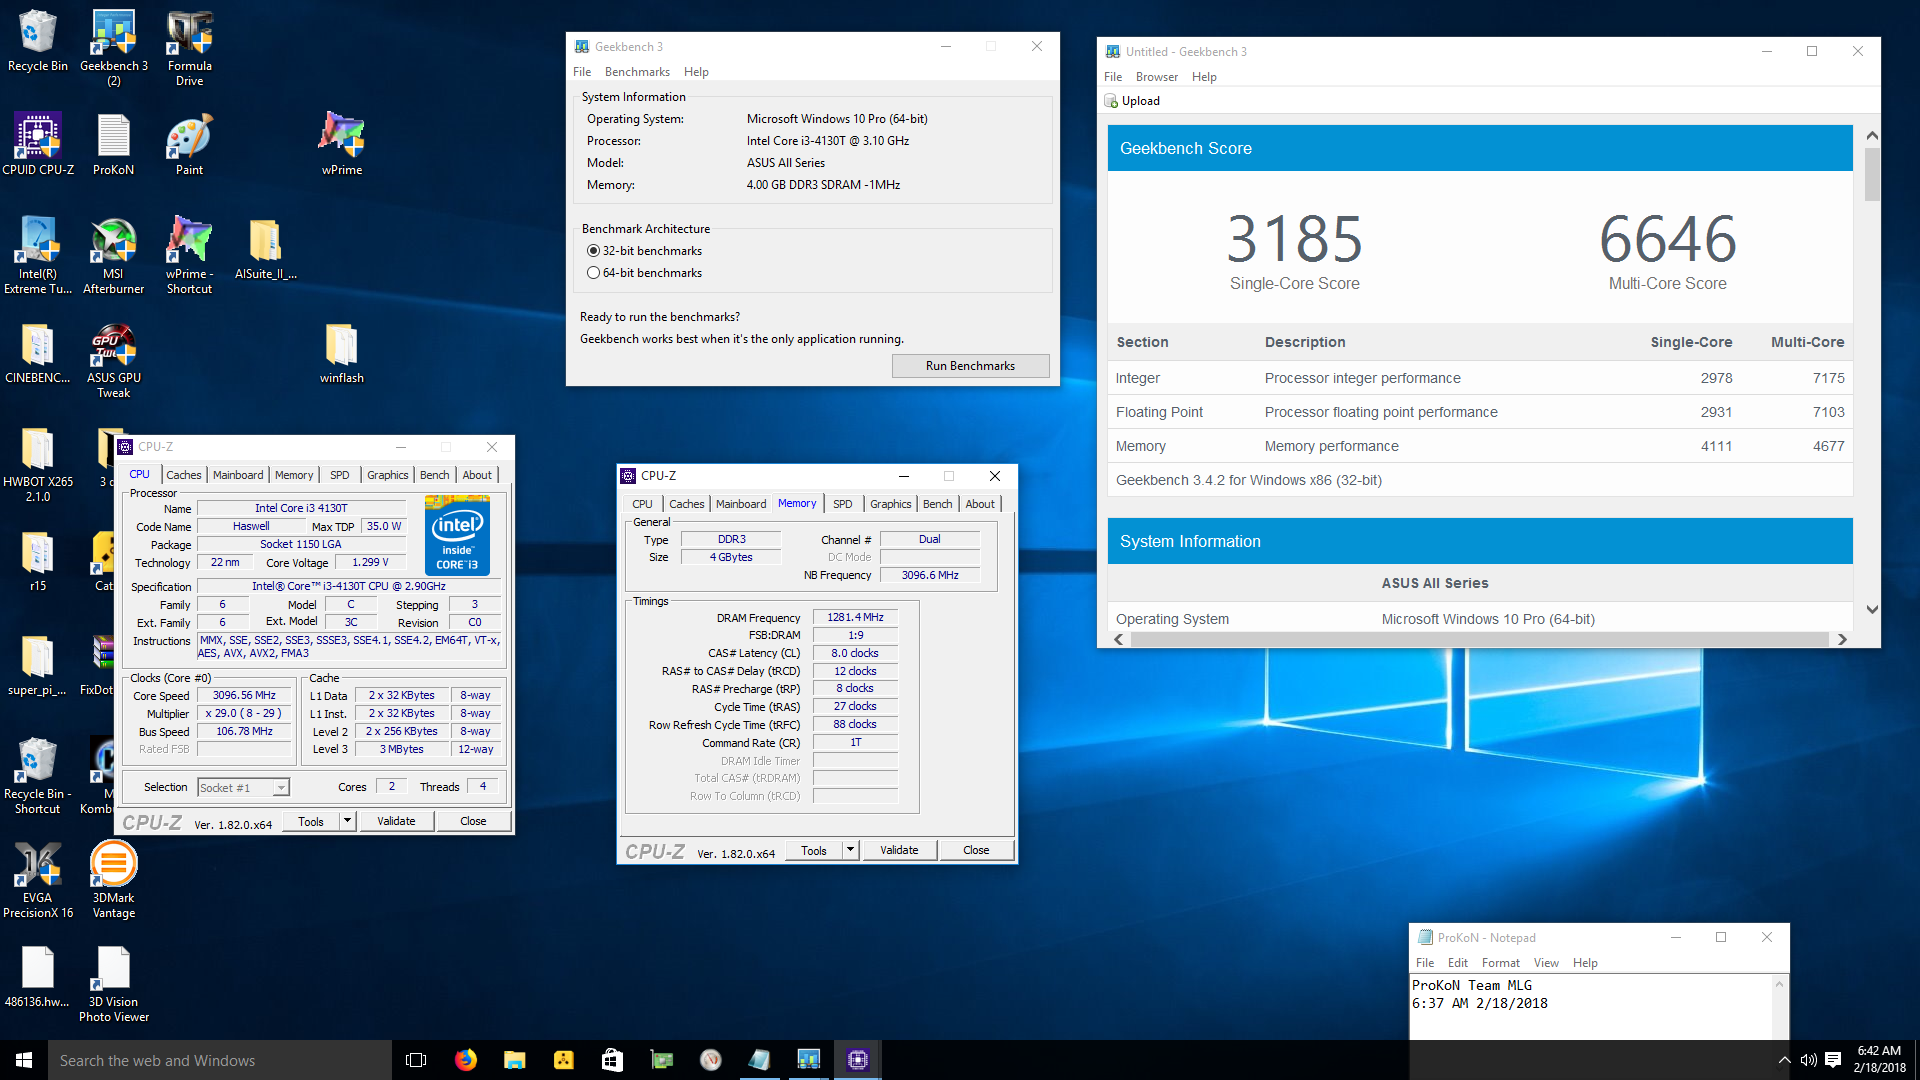This screenshot has width=1920, height=1080.
Task: Open MSI Afterburner desktop icon
Action: pos(113,256)
